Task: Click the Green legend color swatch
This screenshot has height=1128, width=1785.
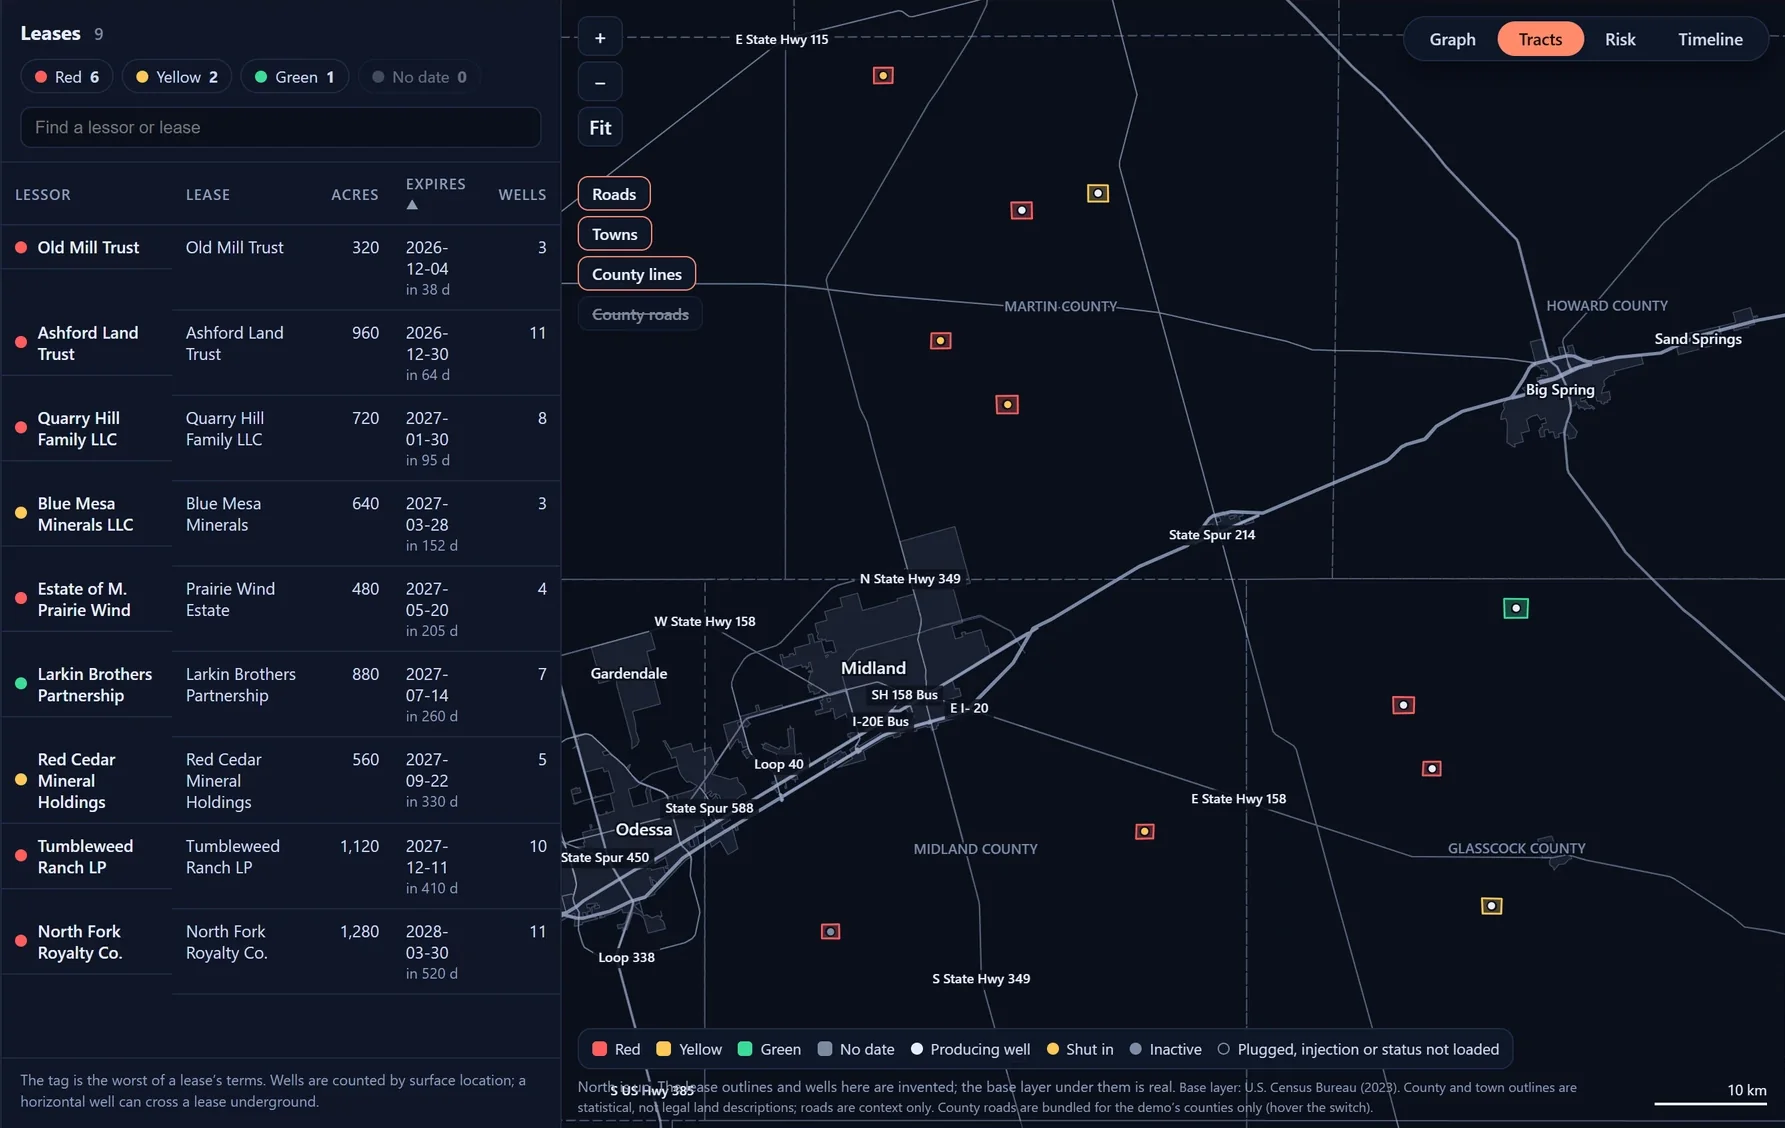Action: (x=745, y=1049)
